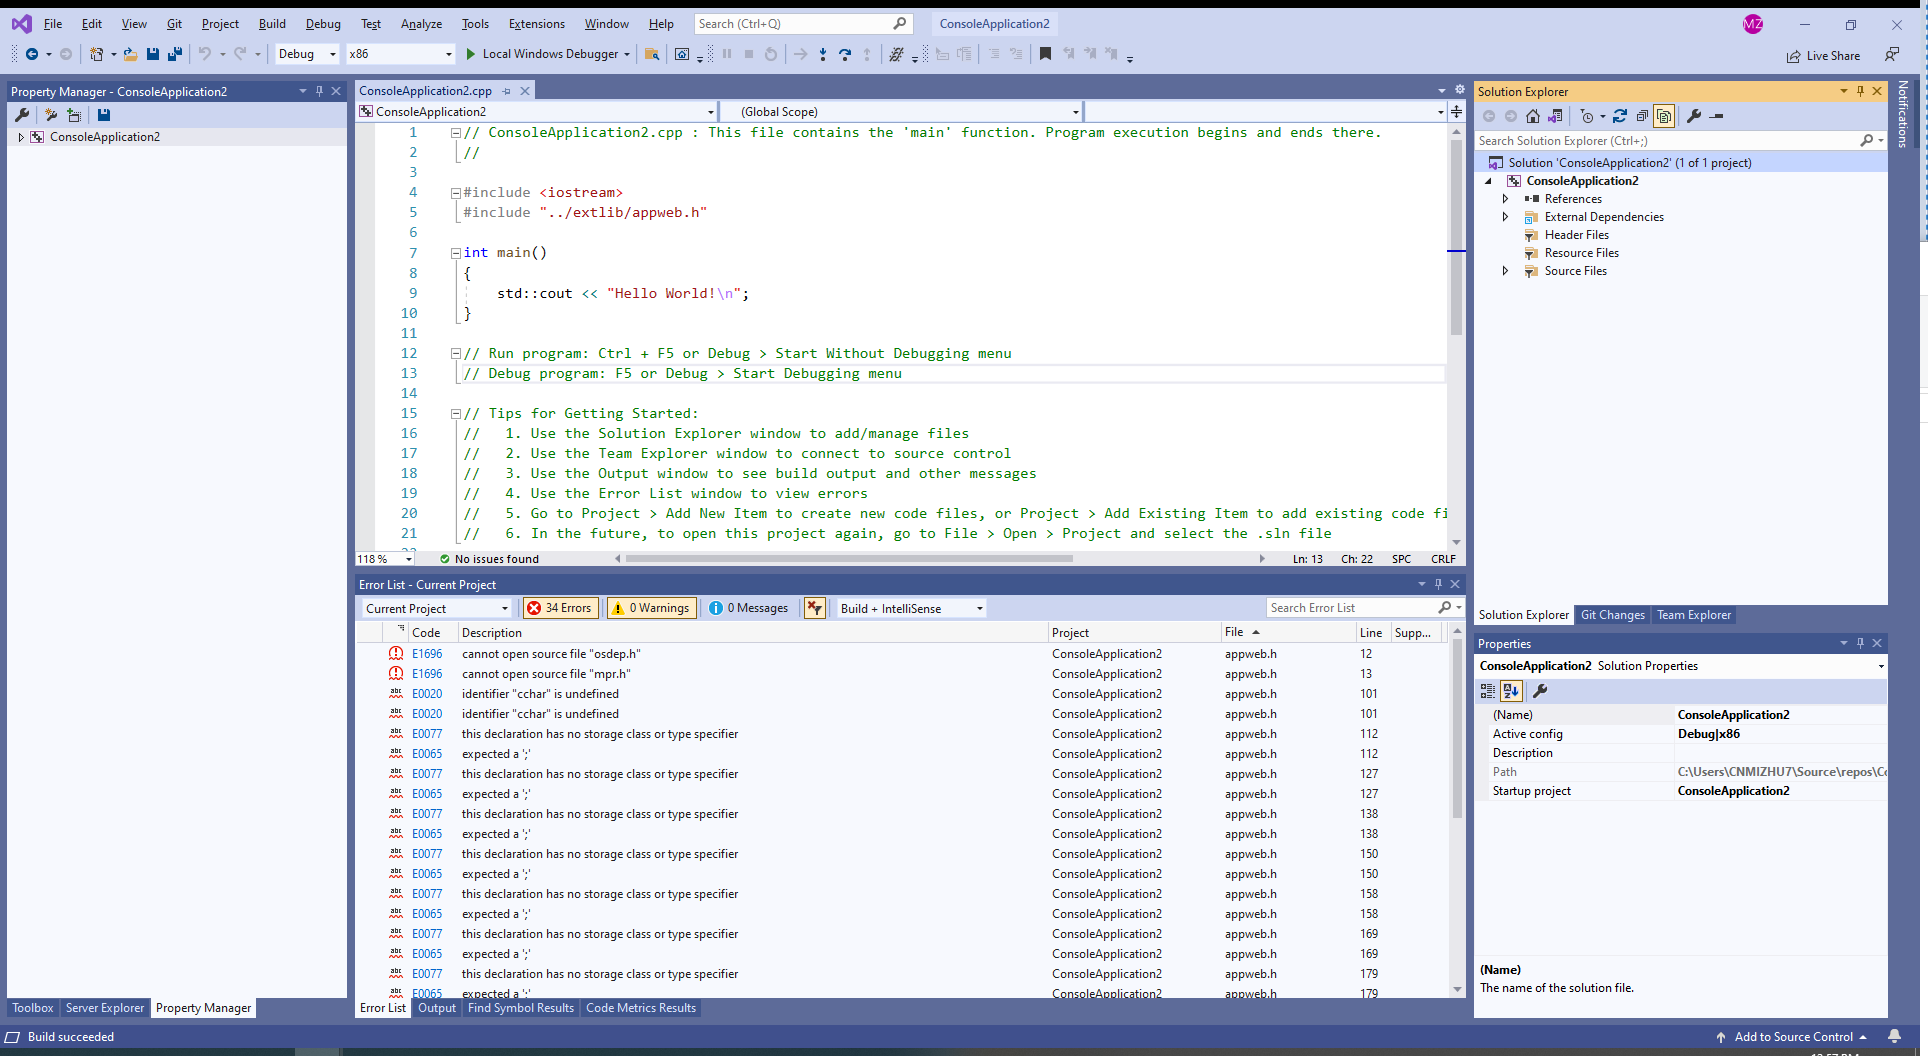
Task: Switch to the Team Explorer tab
Action: 1694,615
